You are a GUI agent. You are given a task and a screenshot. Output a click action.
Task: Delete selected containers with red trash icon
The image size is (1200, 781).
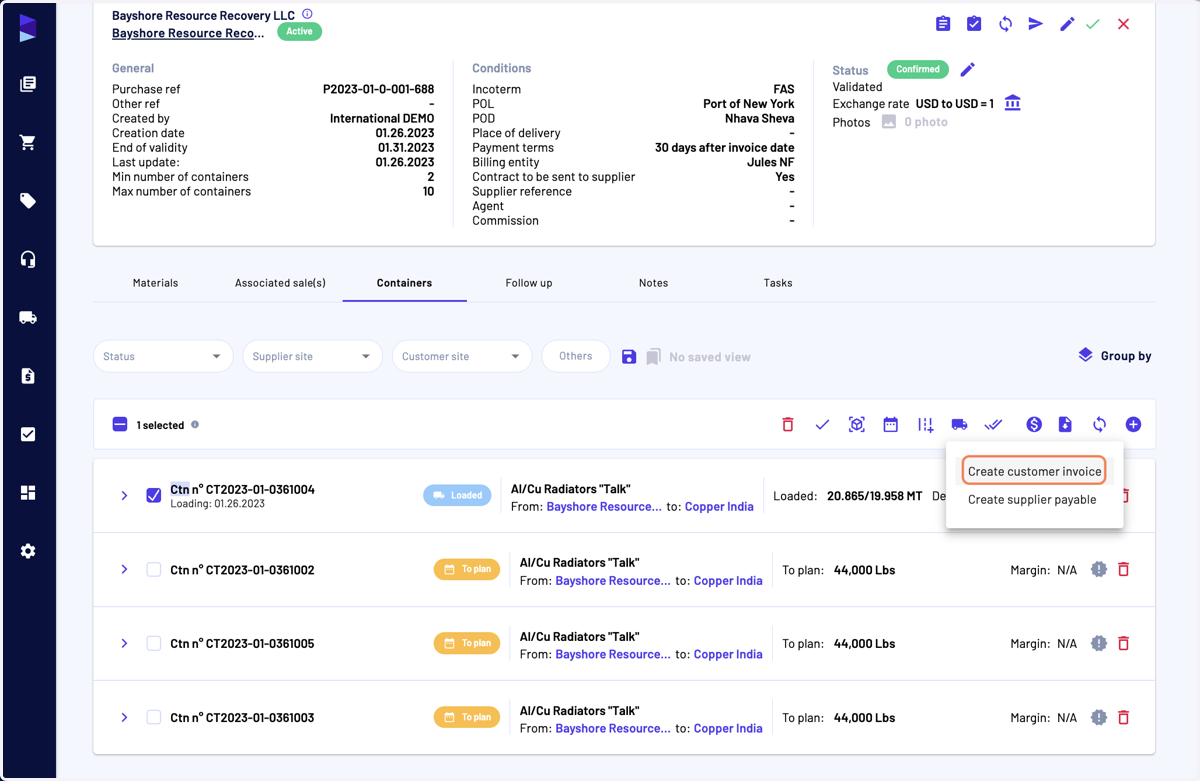(x=788, y=425)
